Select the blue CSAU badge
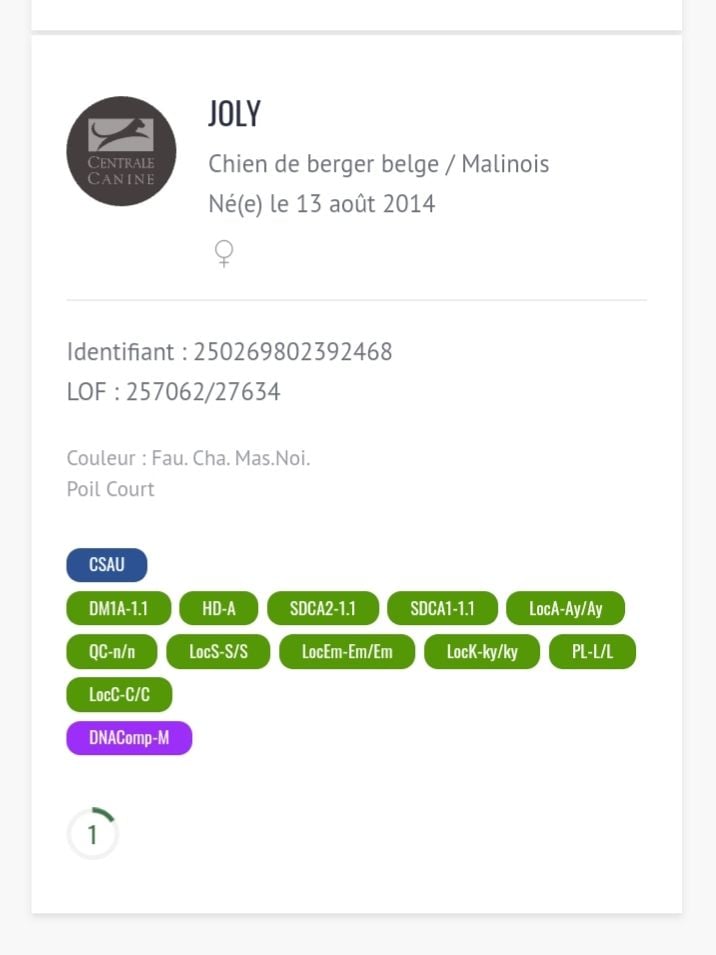 [x=107, y=565]
